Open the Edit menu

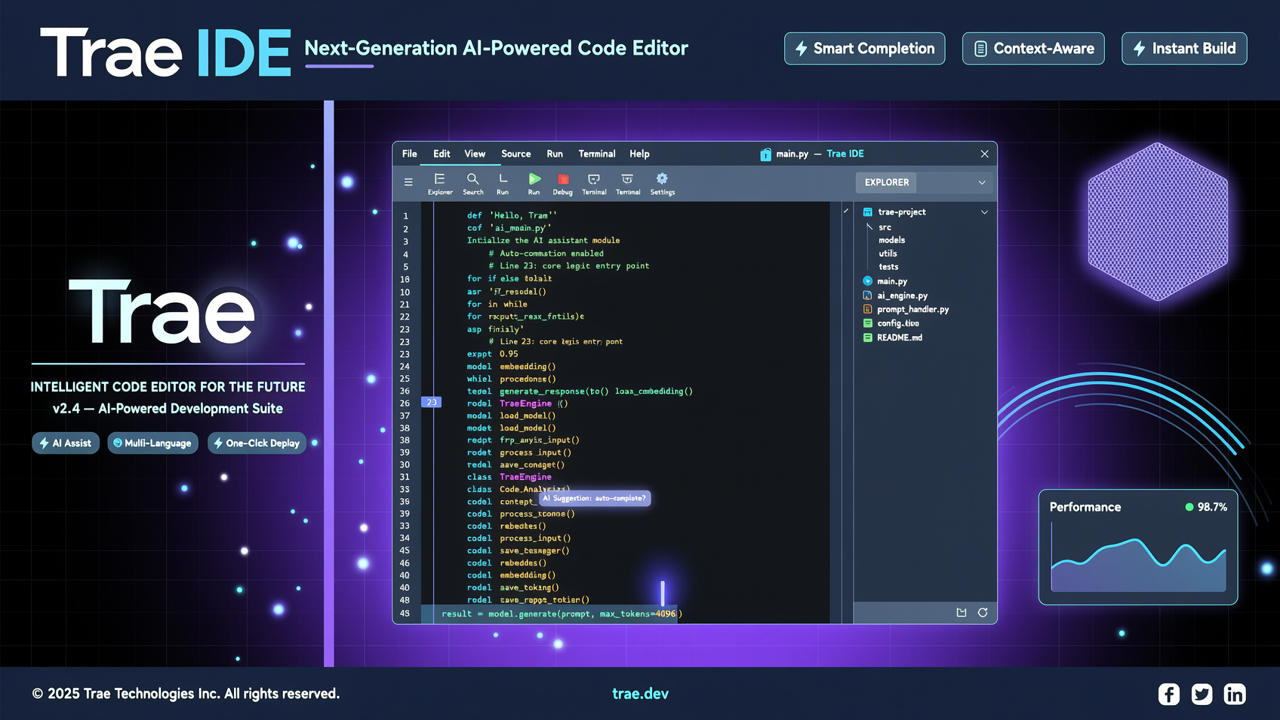442,154
